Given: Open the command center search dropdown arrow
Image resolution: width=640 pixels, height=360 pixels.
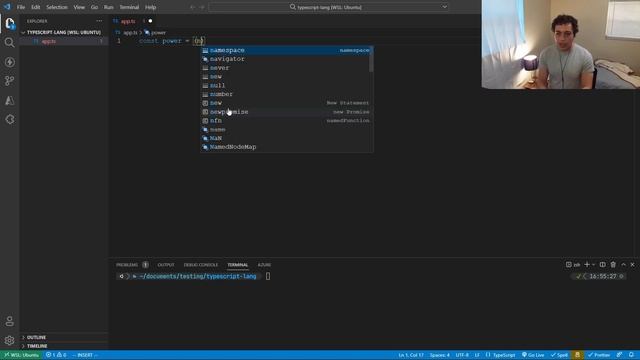Looking at the screenshot, I should (x=444, y=7).
